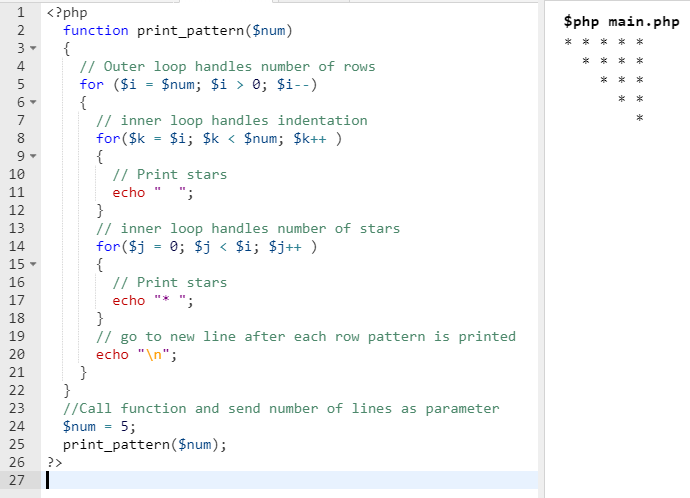Click the five-star first output row
690x498 pixels.
click(x=604, y=42)
